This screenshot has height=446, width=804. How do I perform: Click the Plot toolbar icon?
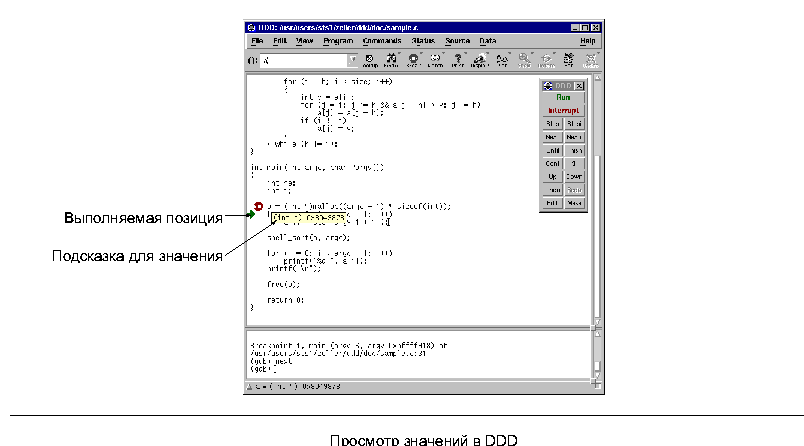(x=502, y=59)
